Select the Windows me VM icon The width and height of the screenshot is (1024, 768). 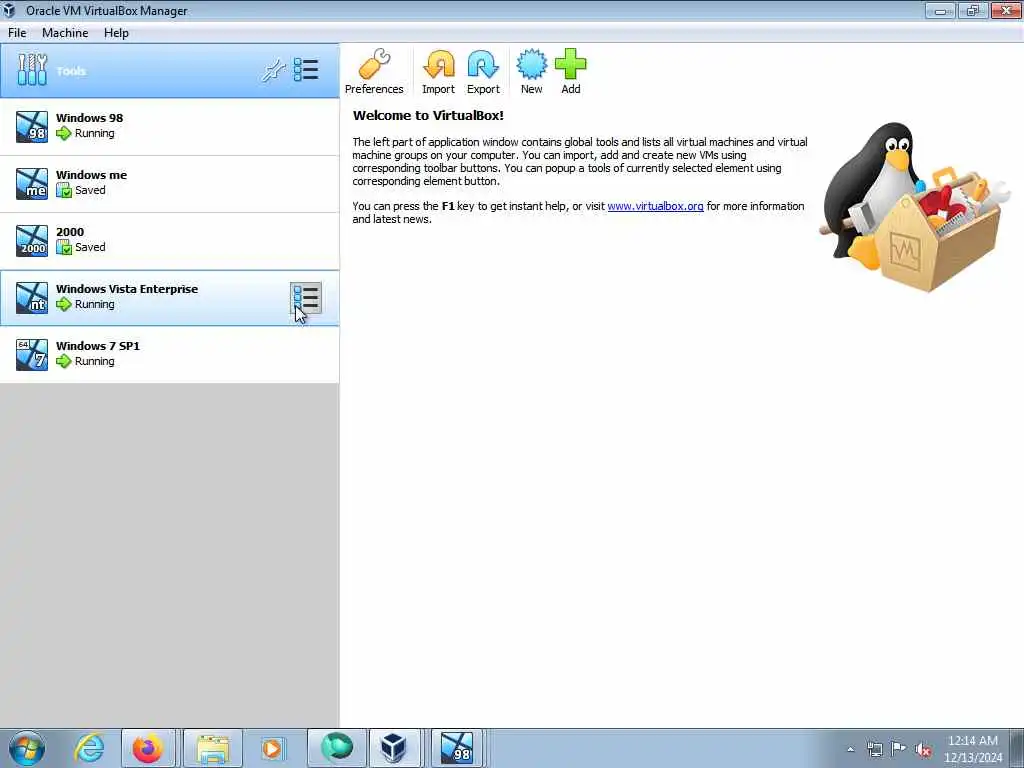pyautogui.click(x=32, y=184)
